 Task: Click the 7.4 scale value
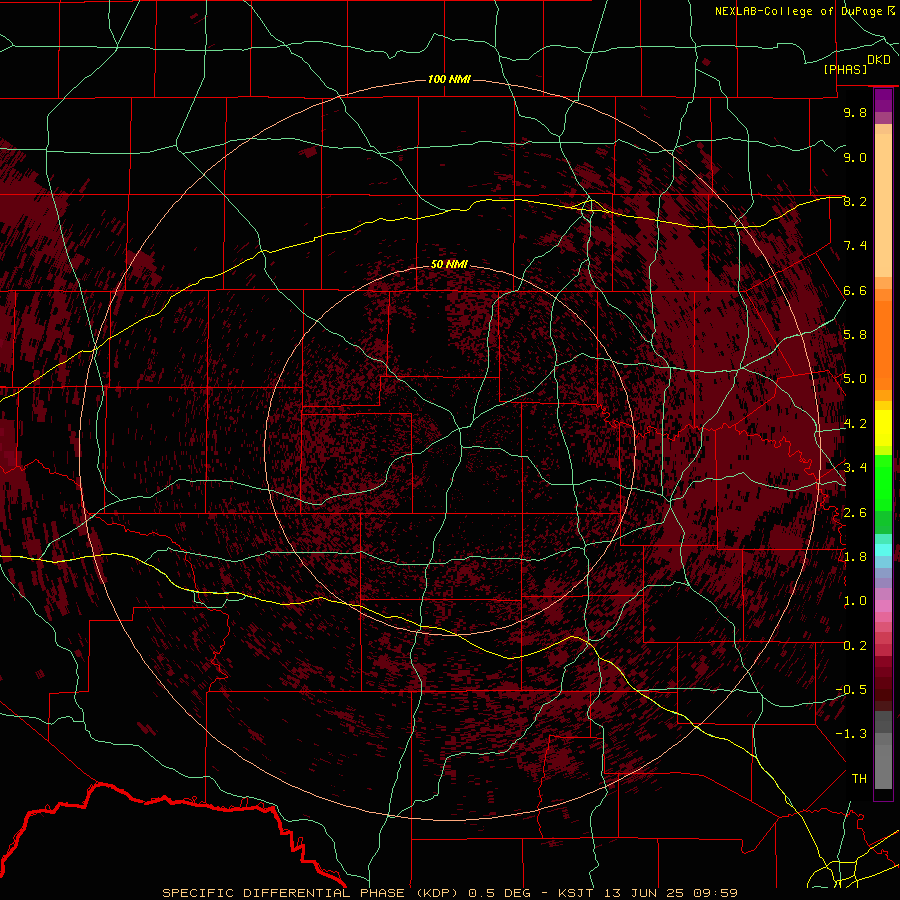(x=855, y=246)
